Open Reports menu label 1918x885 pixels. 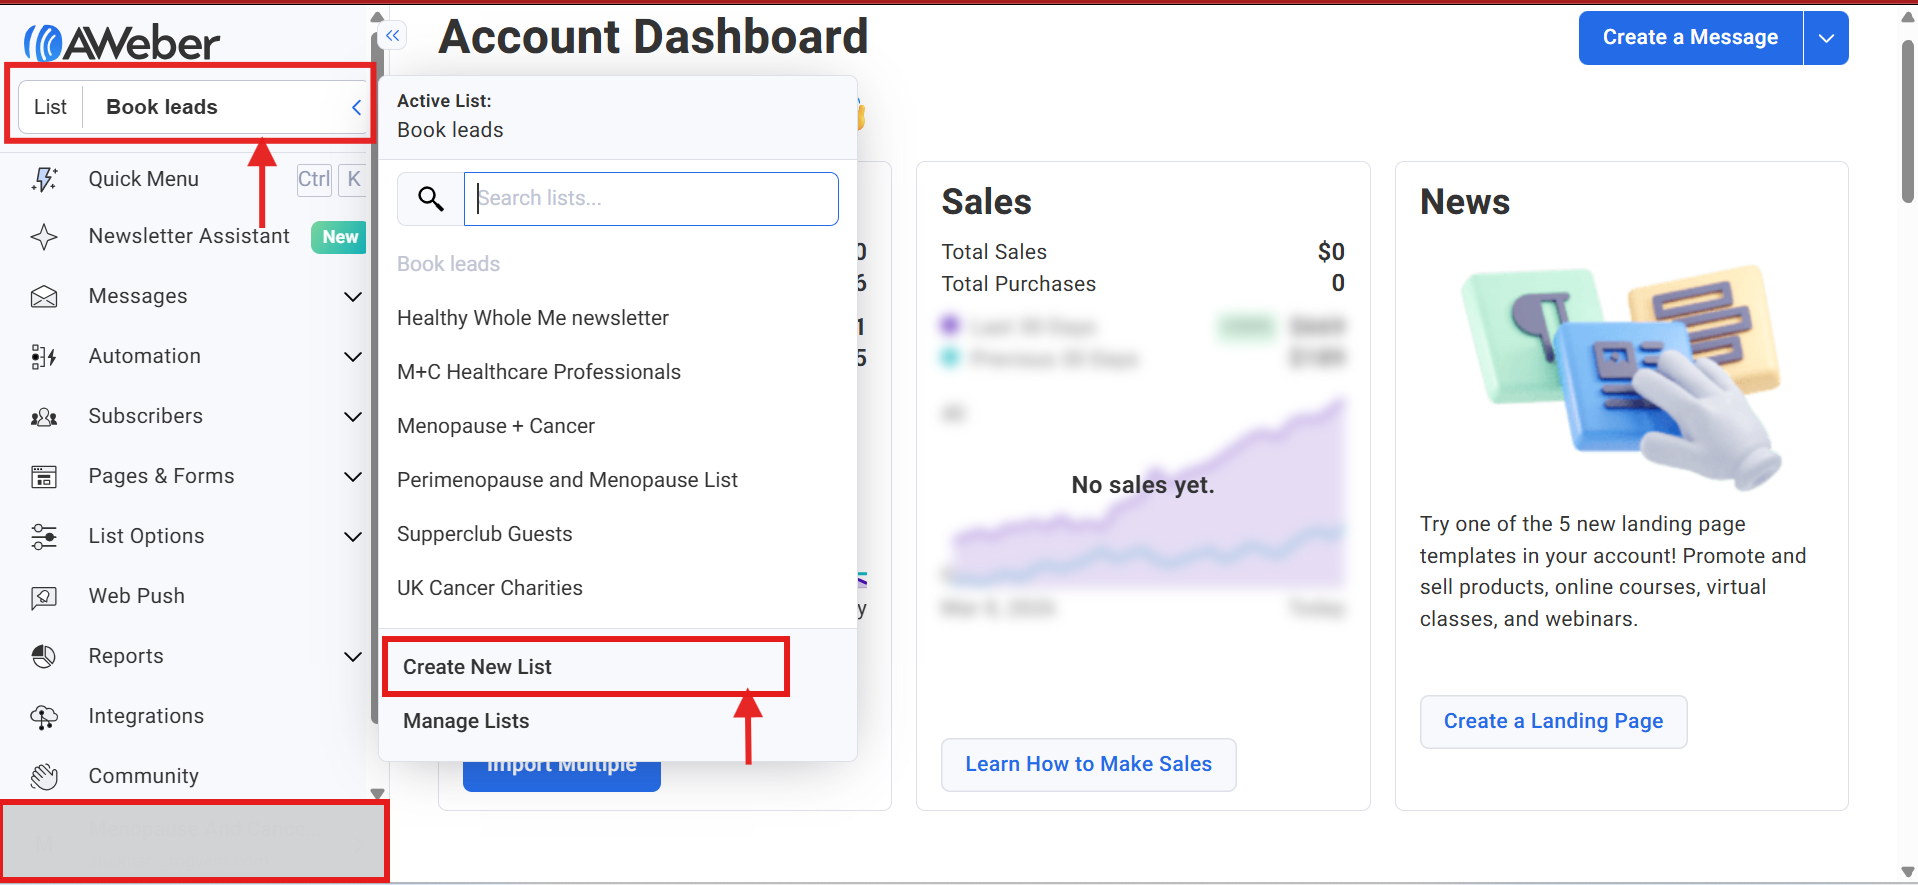(x=126, y=656)
